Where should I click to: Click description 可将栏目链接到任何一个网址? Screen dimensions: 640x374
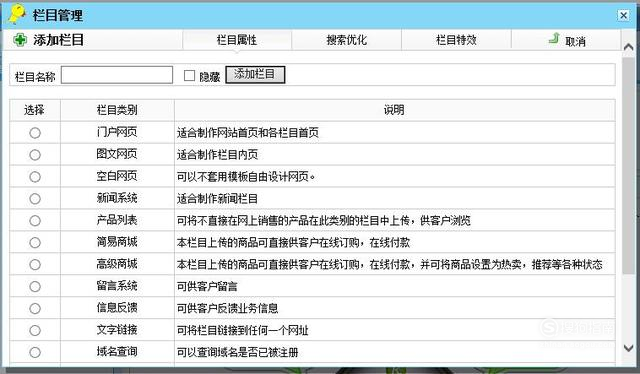[x=242, y=330]
